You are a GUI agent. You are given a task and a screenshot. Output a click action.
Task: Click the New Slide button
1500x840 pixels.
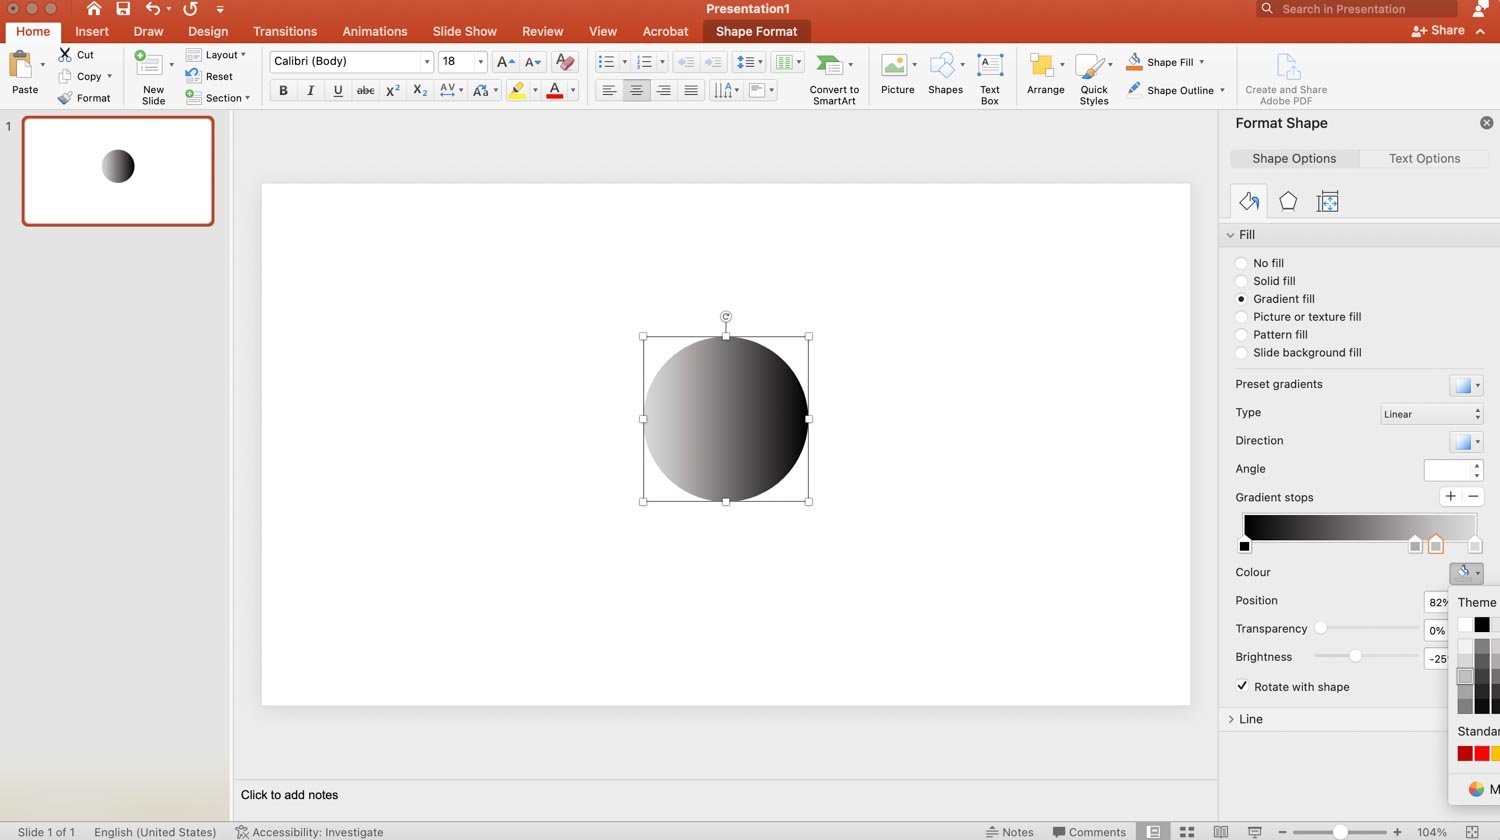click(152, 75)
